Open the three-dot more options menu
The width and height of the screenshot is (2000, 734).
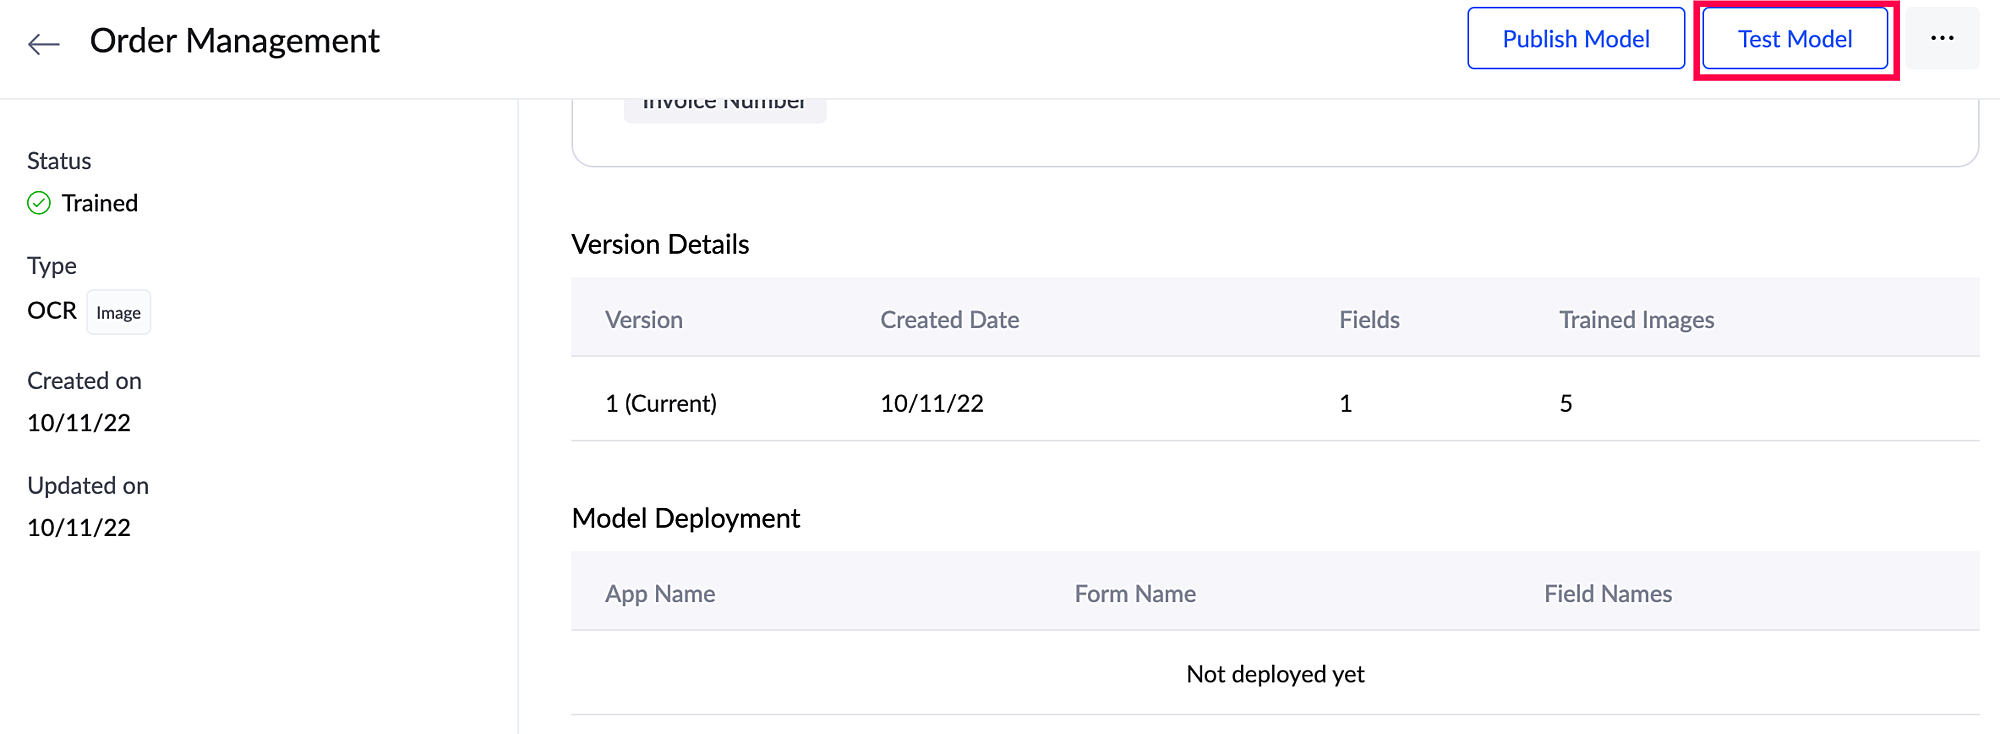pos(1942,39)
